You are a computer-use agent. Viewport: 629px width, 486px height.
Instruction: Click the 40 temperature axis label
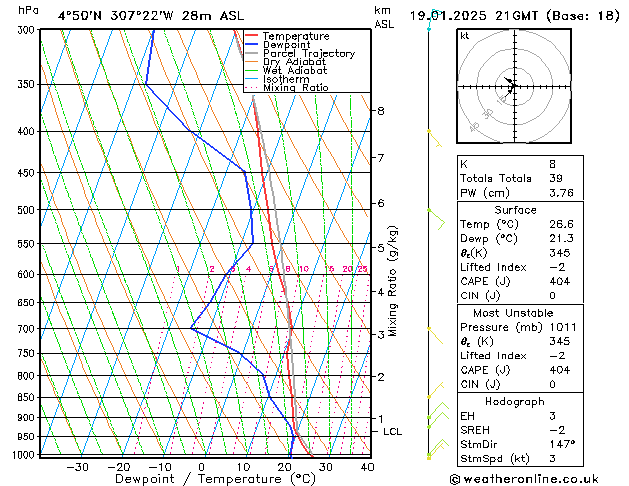coord(367,467)
